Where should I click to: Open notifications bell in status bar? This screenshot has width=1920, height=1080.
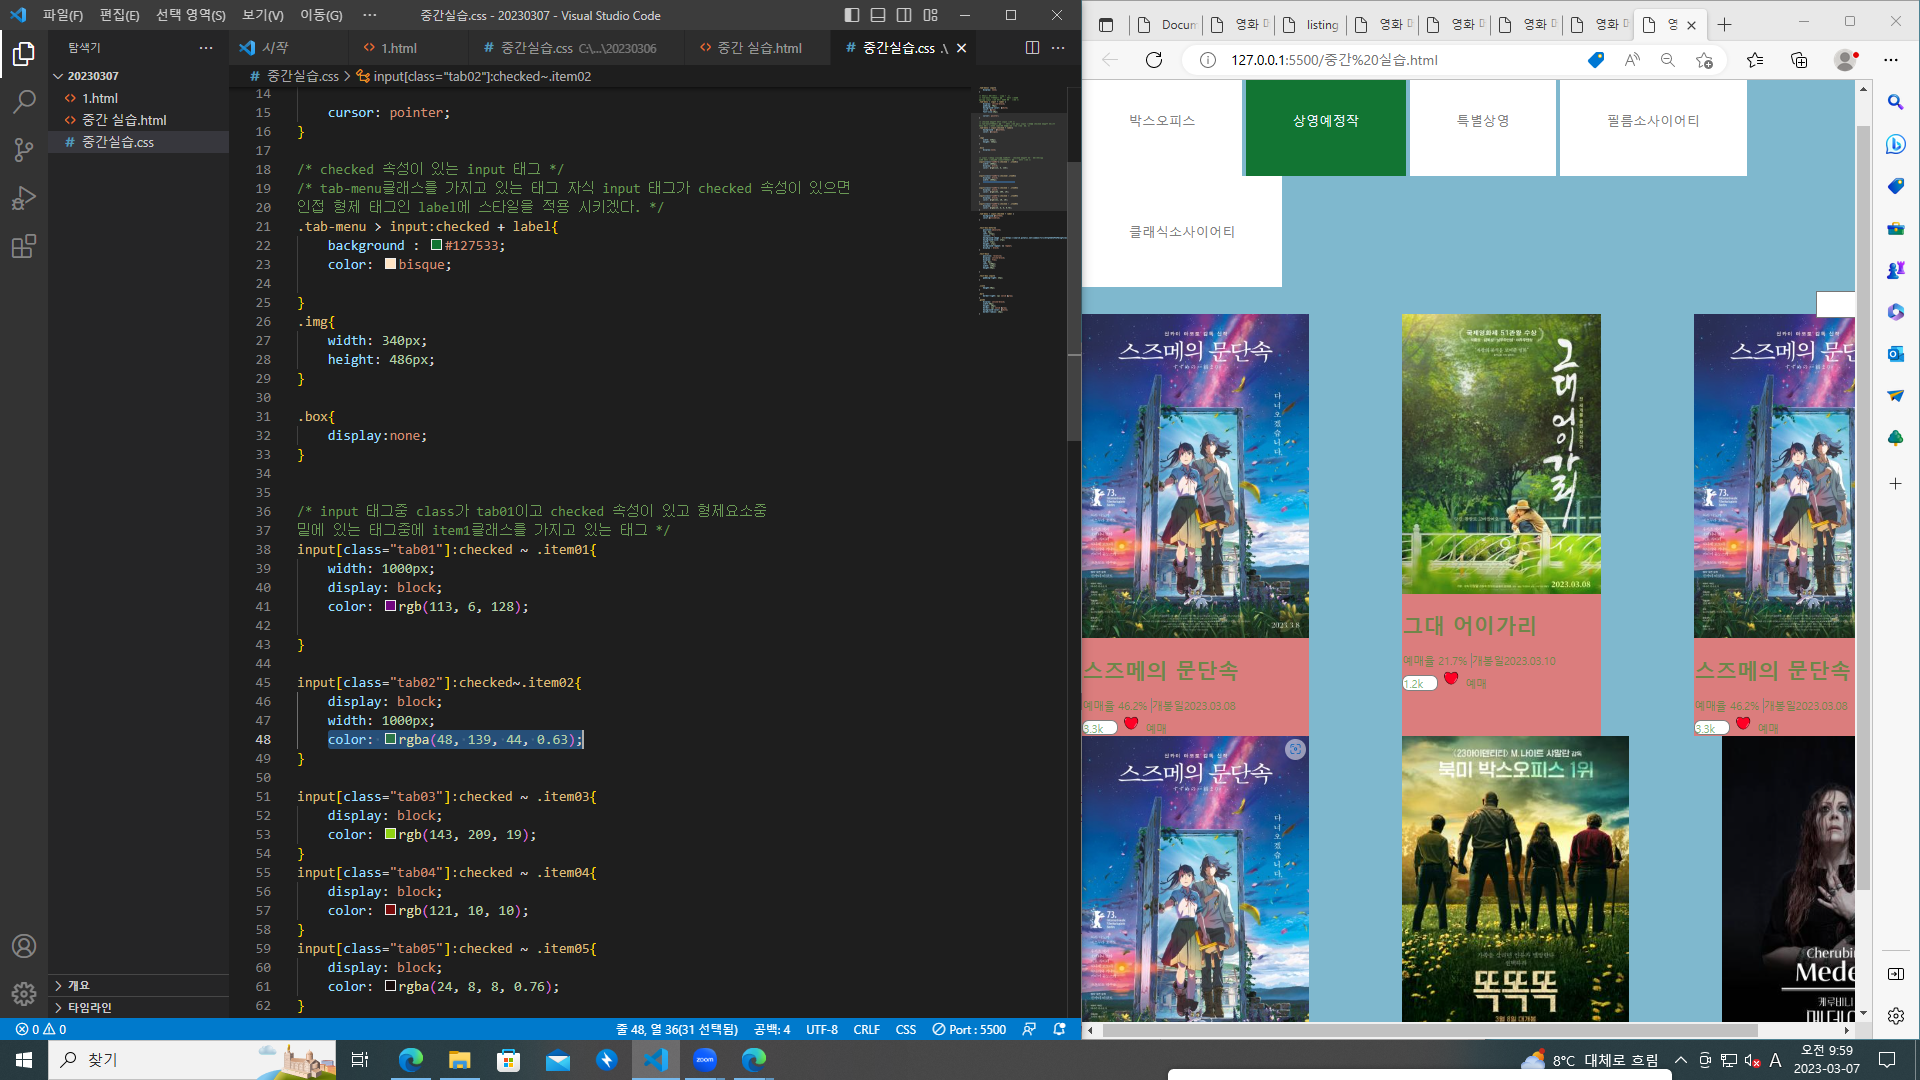point(1060,1029)
